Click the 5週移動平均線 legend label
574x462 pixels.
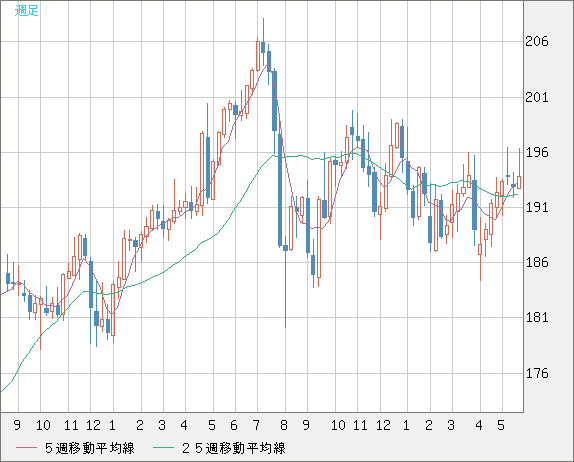90,448
